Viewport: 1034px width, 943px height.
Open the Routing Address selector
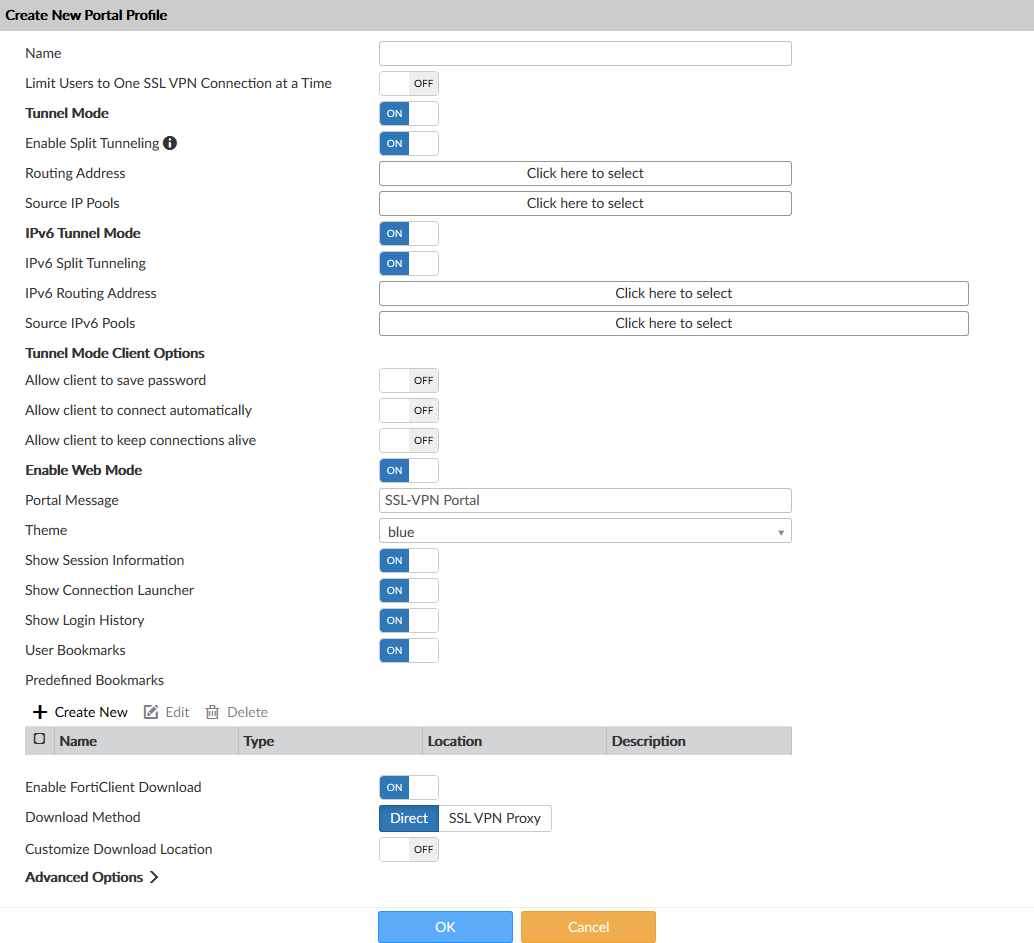tap(584, 173)
